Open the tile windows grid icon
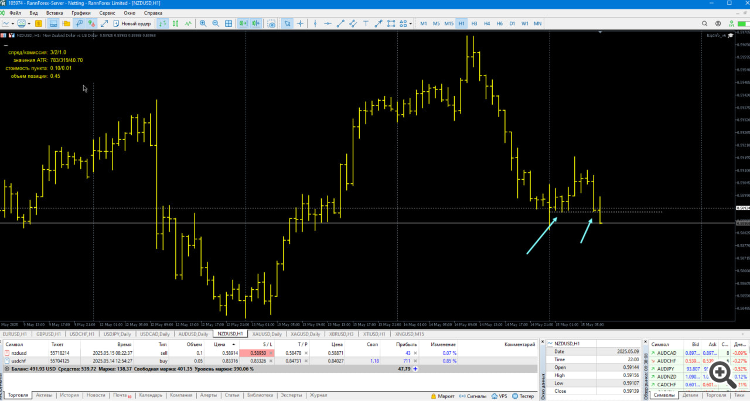Viewport: 750px width, 401px height. pos(229,23)
